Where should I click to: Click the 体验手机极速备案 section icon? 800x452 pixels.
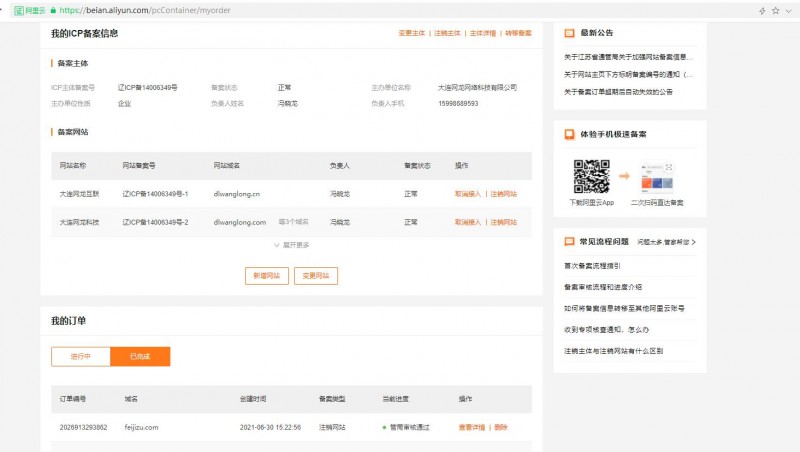pyautogui.click(x=569, y=133)
